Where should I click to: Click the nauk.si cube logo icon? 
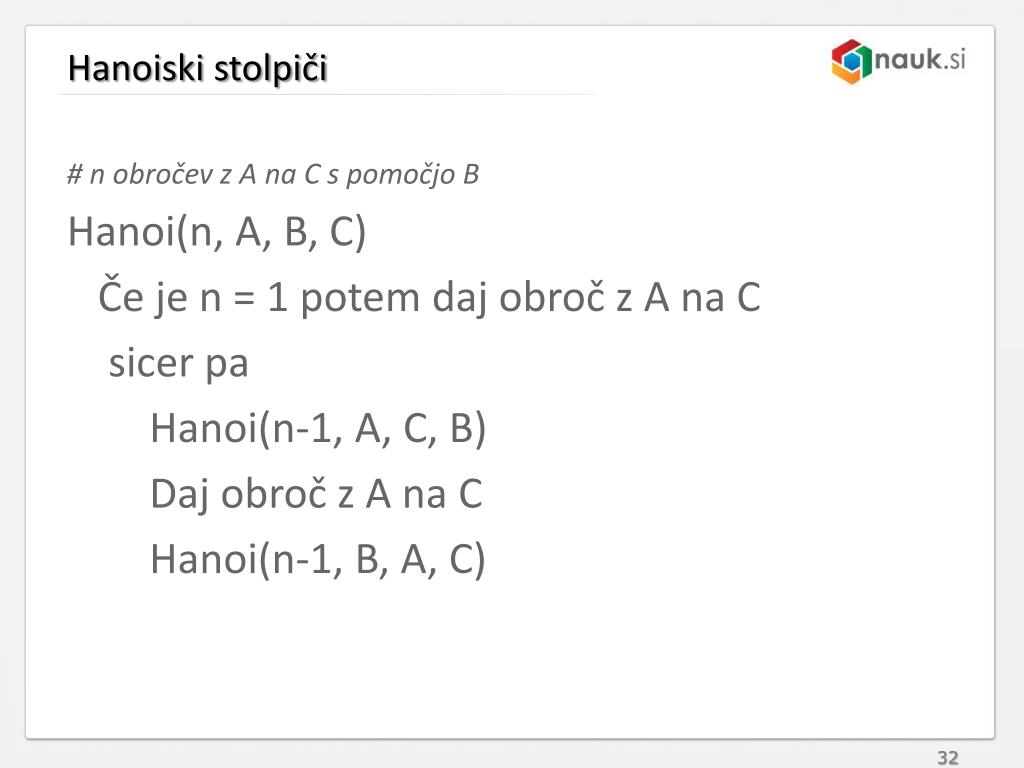coord(852,61)
